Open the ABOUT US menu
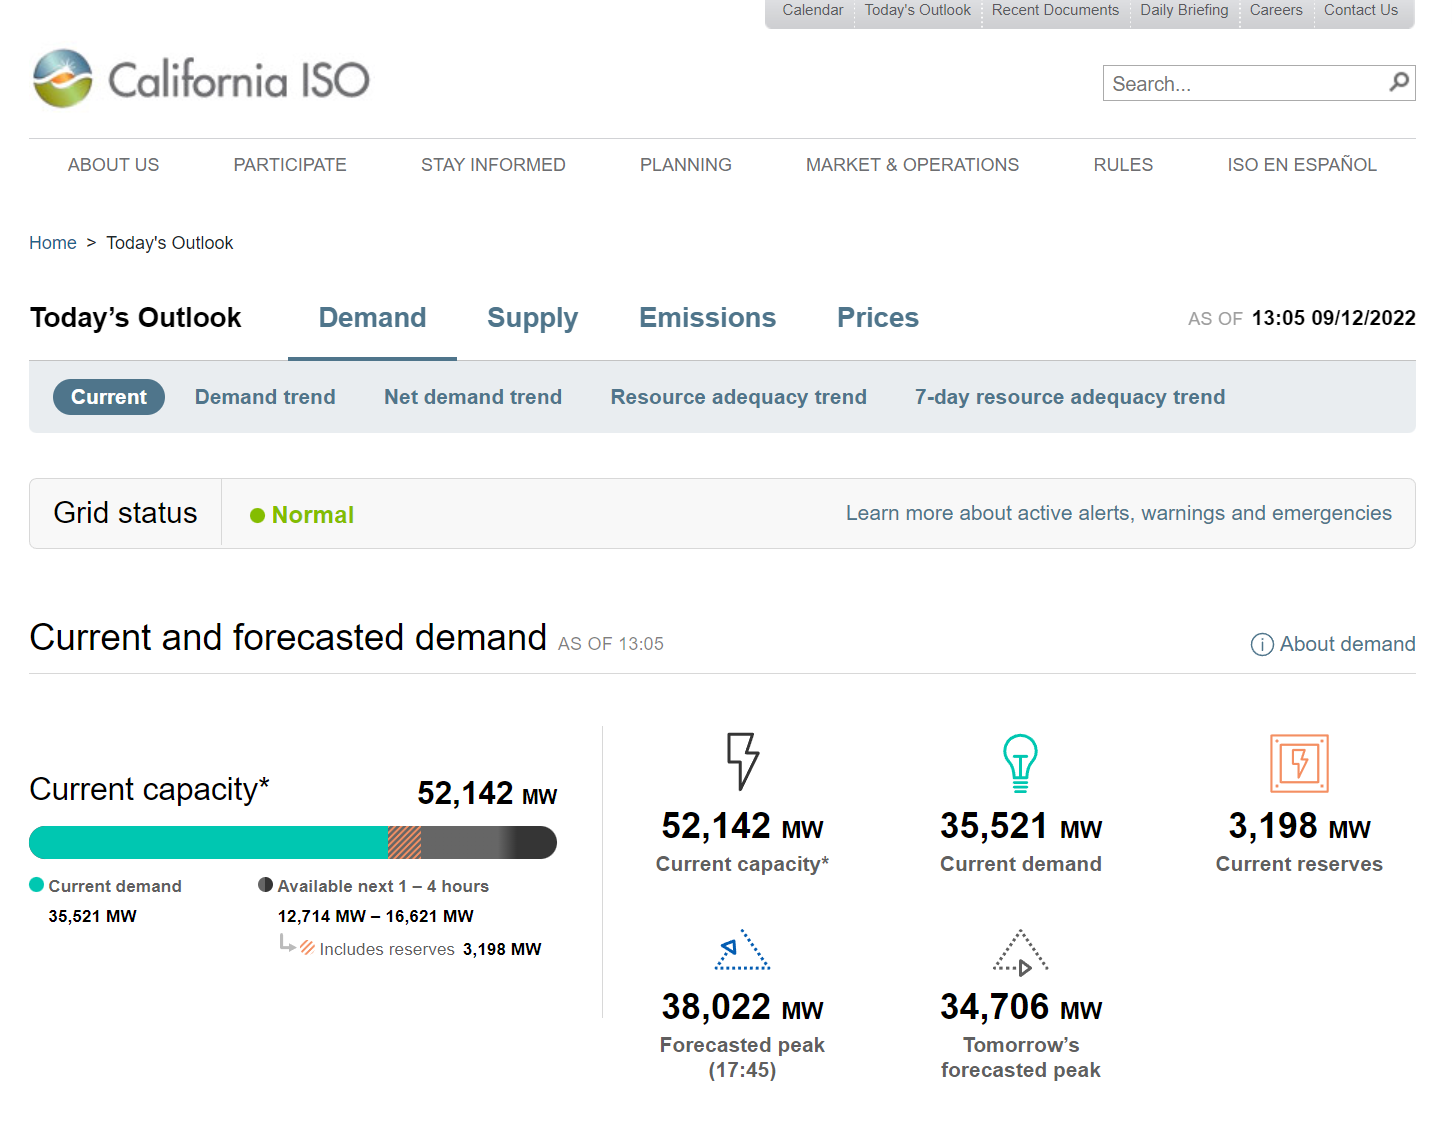The image size is (1452, 1129). coord(113,165)
